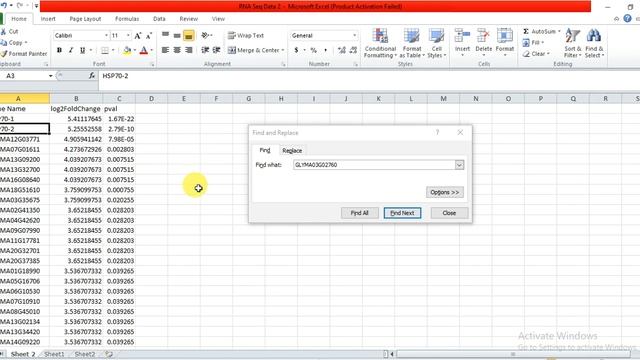This screenshot has height=360, width=640.
Task: Open Sort & Filter menu
Action: pos(572,43)
